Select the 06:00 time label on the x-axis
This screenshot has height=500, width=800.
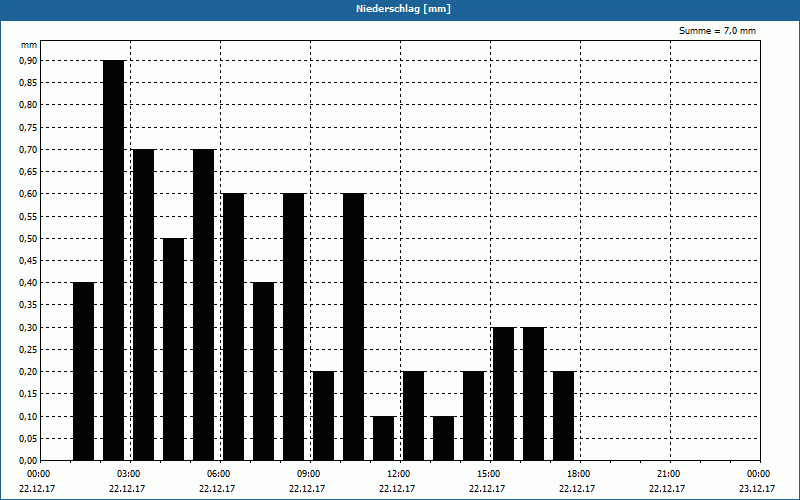click(x=218, y=474)
